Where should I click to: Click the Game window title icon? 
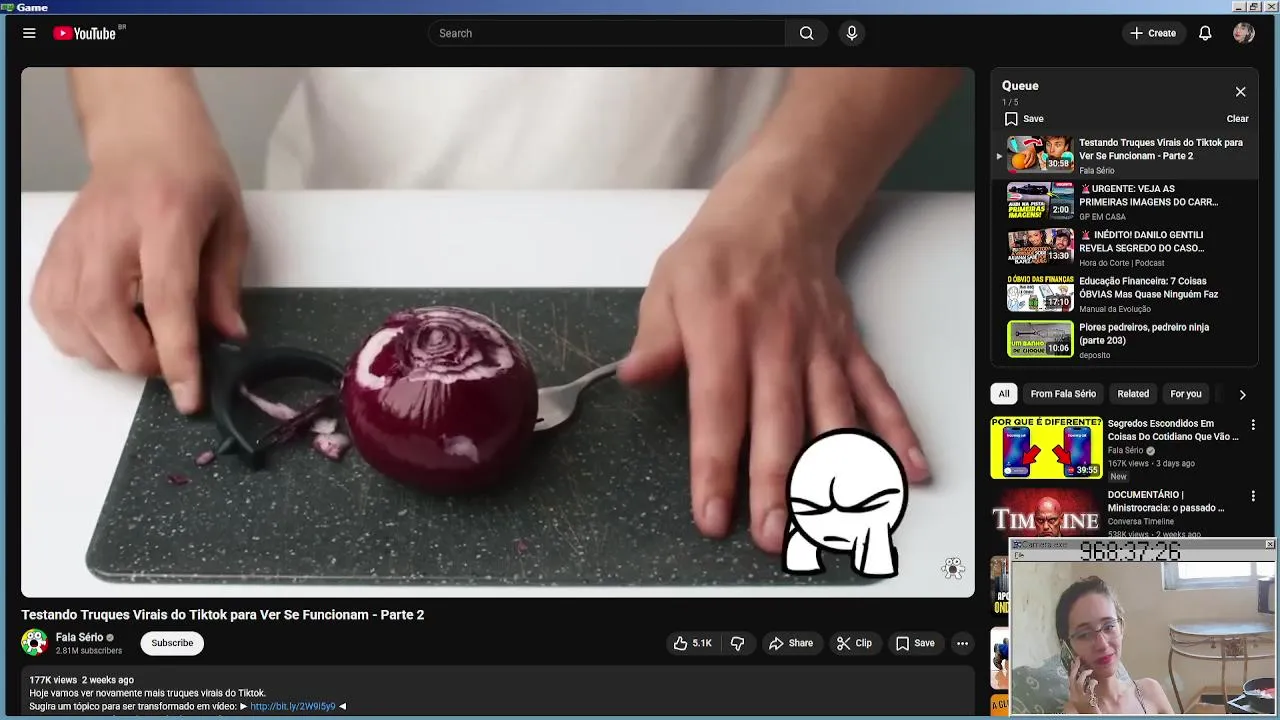(x=7, y=7)
